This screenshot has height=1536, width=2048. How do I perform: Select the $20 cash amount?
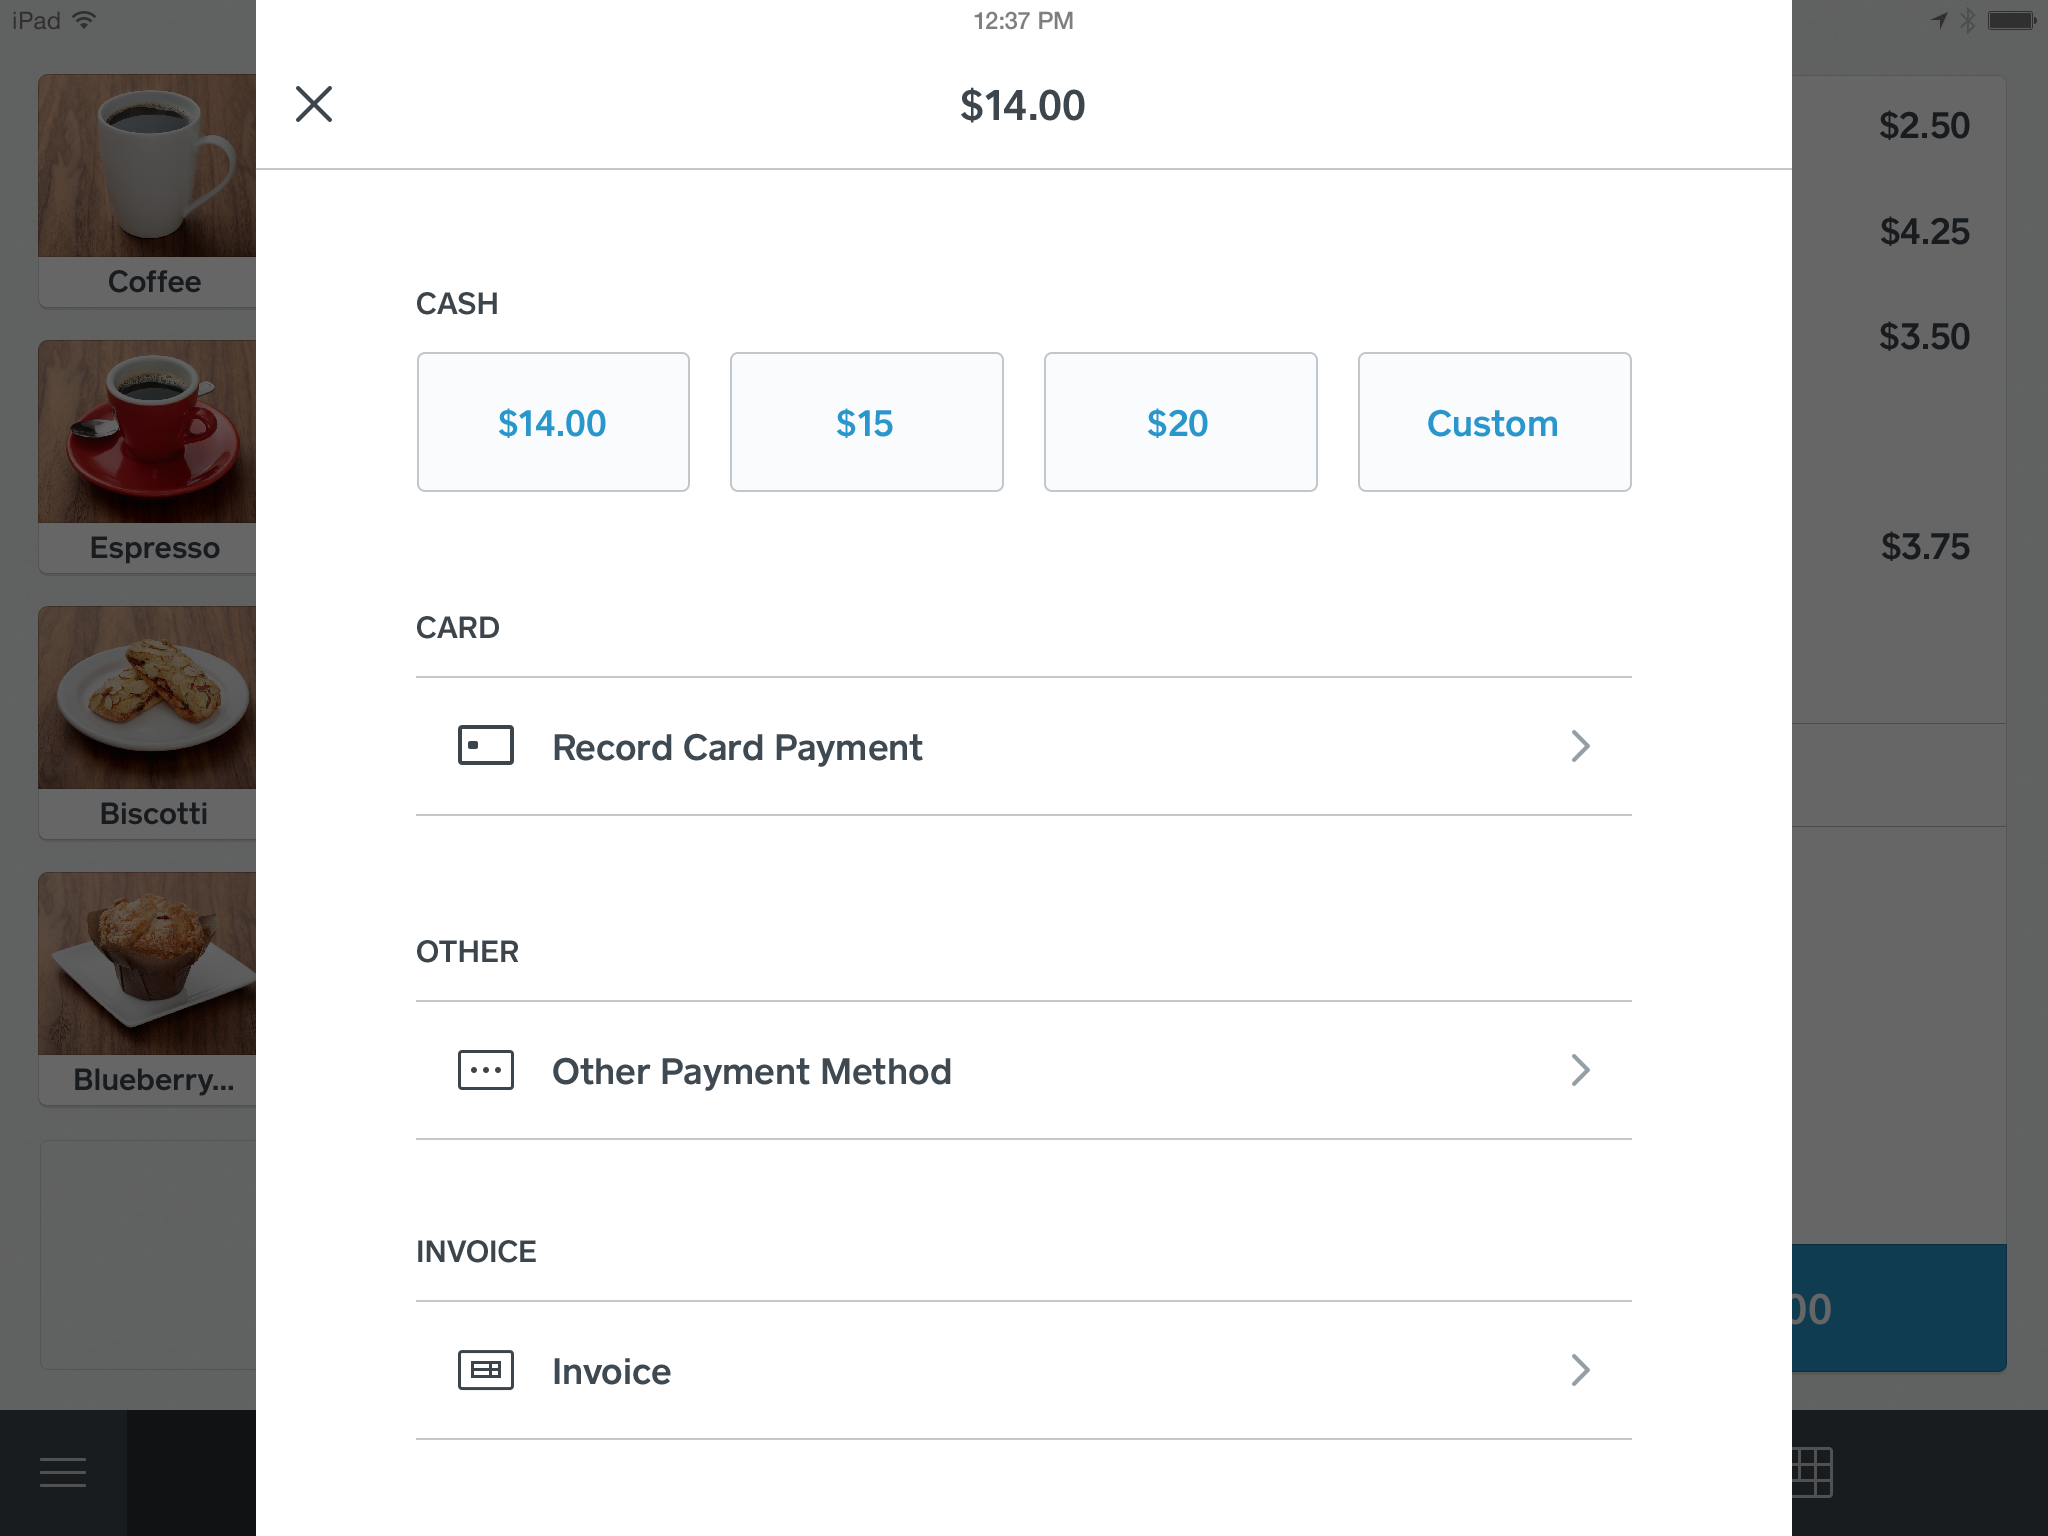(x=1180, y=422)
